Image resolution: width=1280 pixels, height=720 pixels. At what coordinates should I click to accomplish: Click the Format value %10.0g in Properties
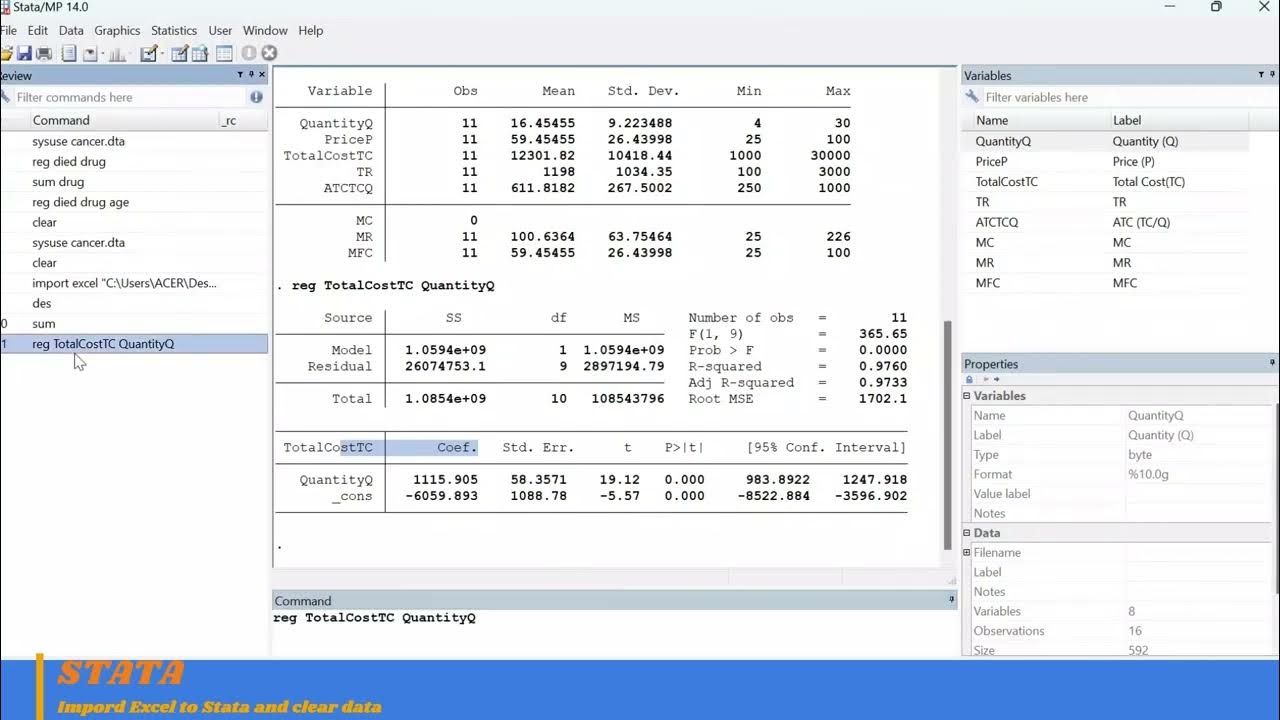click(x=1150, y=474)
